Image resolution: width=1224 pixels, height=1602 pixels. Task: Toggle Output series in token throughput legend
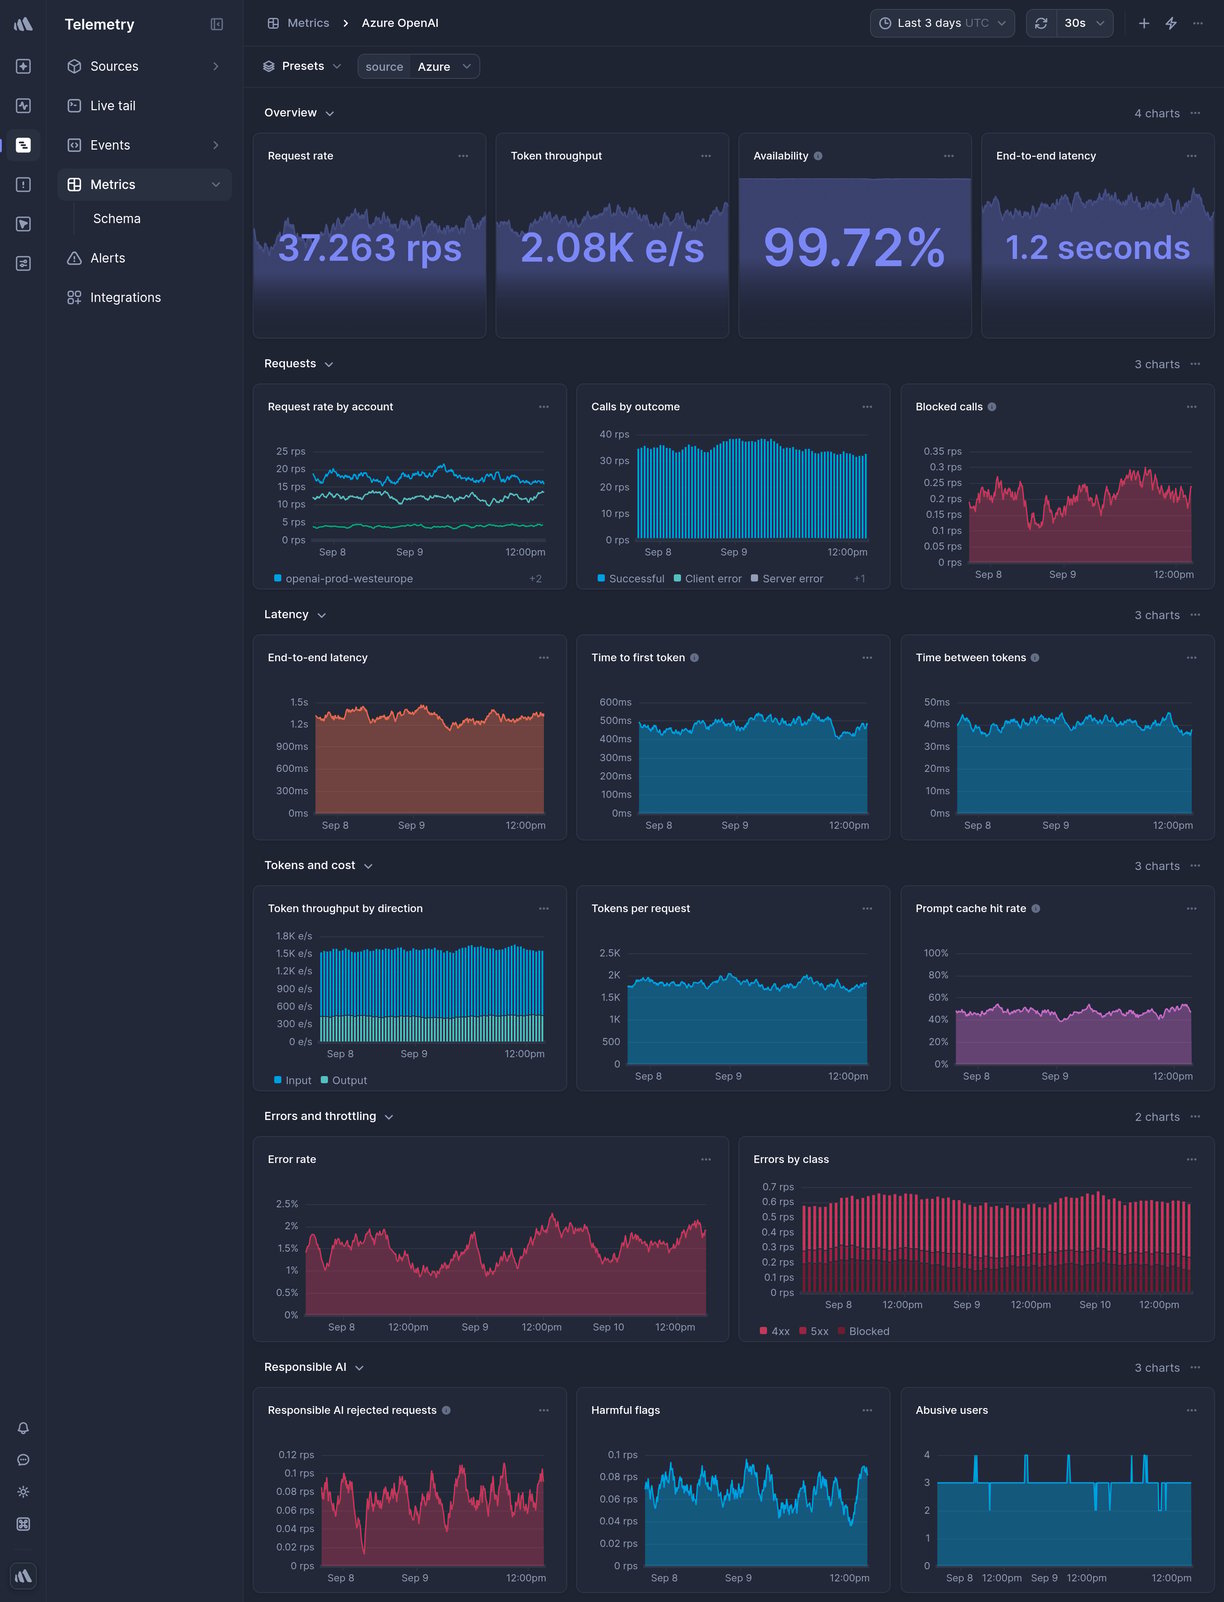344,1081
